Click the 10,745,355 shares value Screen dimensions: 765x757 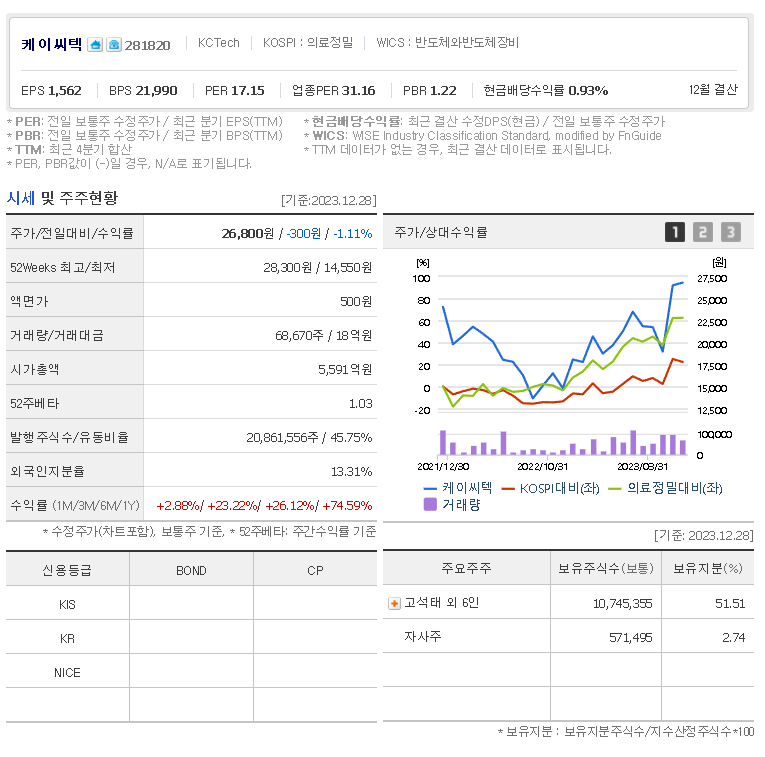[x=623, y=604]
